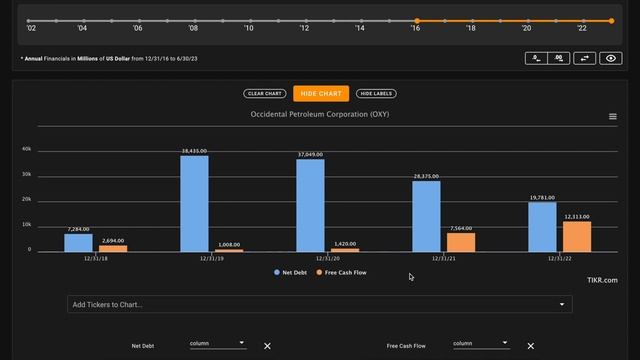
Task: Click the 40k y-axis label
Action: click(x=26, y=149)
